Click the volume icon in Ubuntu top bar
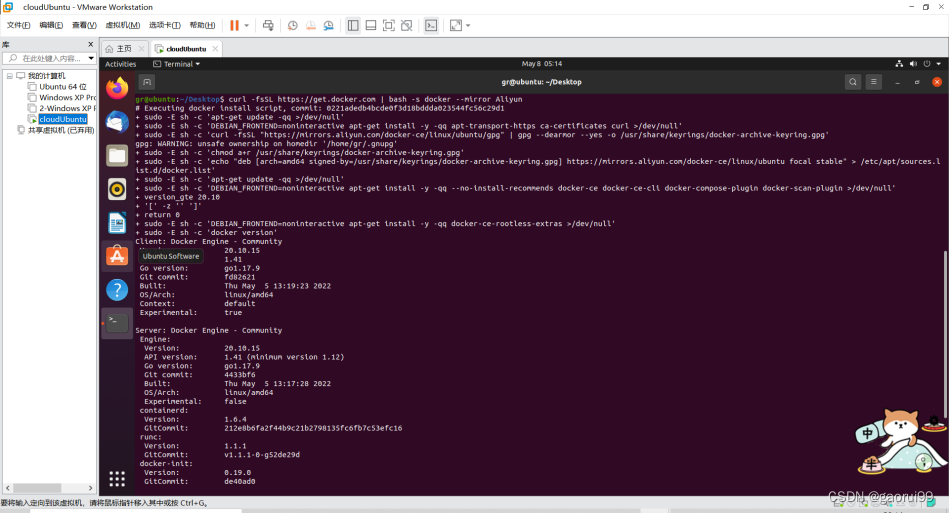Viewport: 949px width, 514px height. [x=913, y=64]
